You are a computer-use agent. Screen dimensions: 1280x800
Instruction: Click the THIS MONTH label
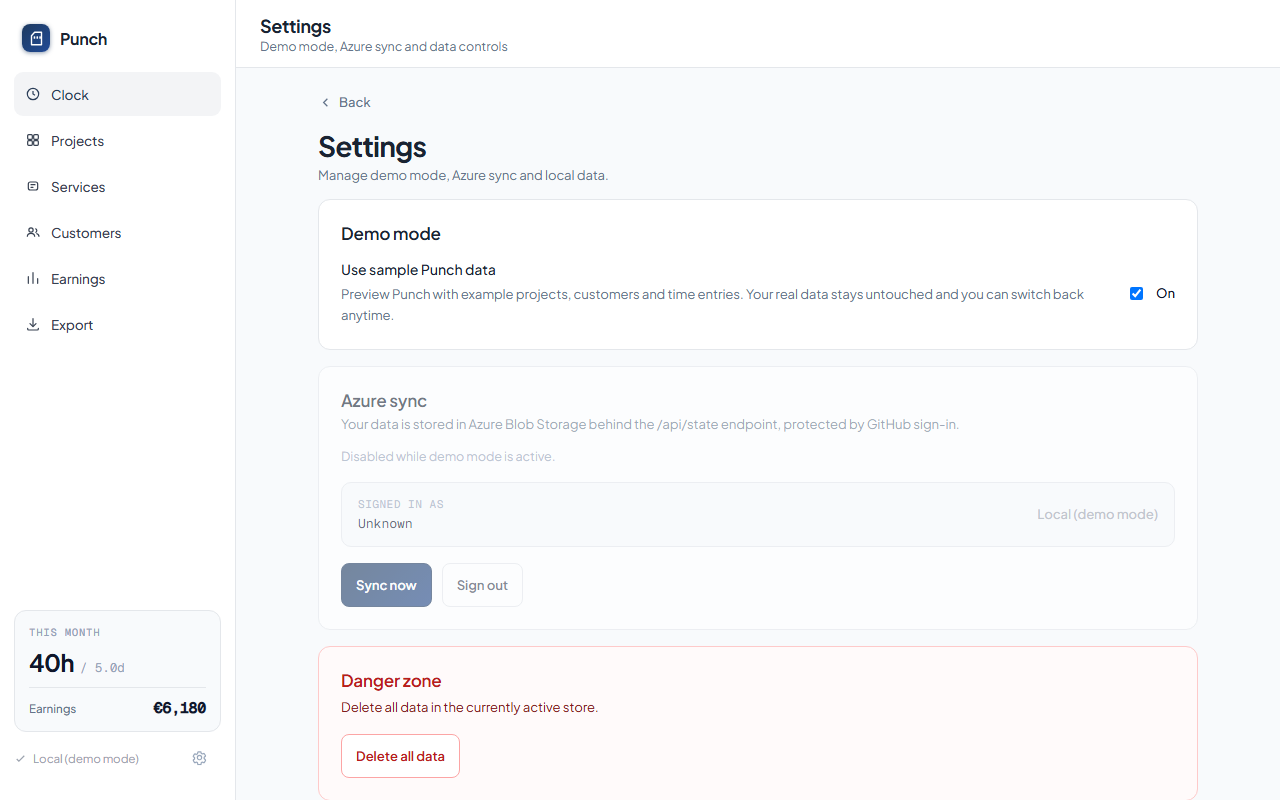click(x=64, y=633)
